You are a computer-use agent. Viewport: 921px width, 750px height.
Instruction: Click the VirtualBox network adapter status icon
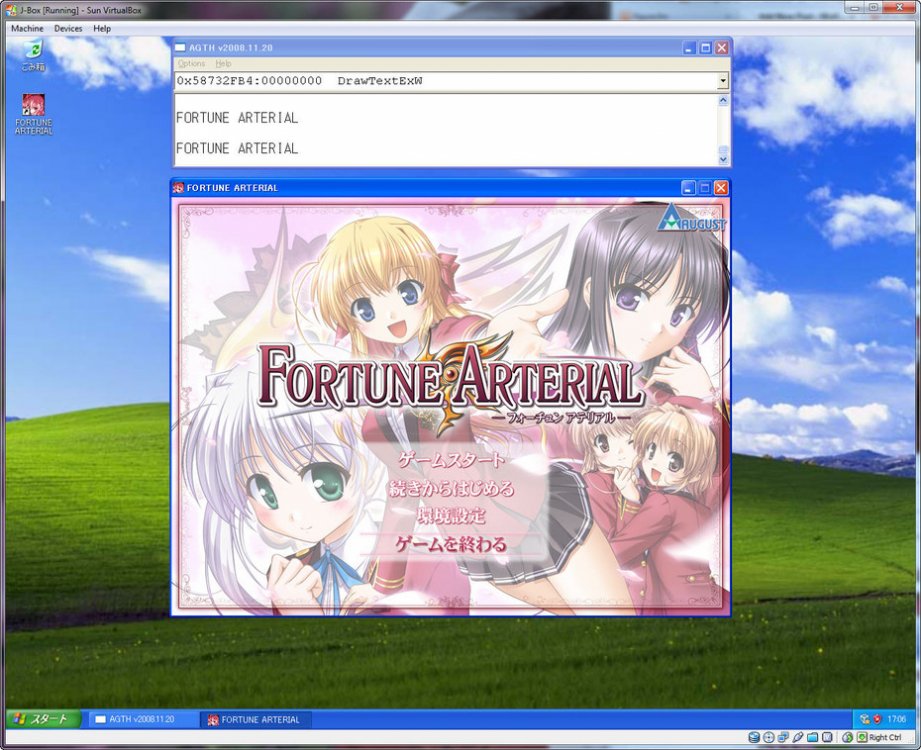[783, 737]
